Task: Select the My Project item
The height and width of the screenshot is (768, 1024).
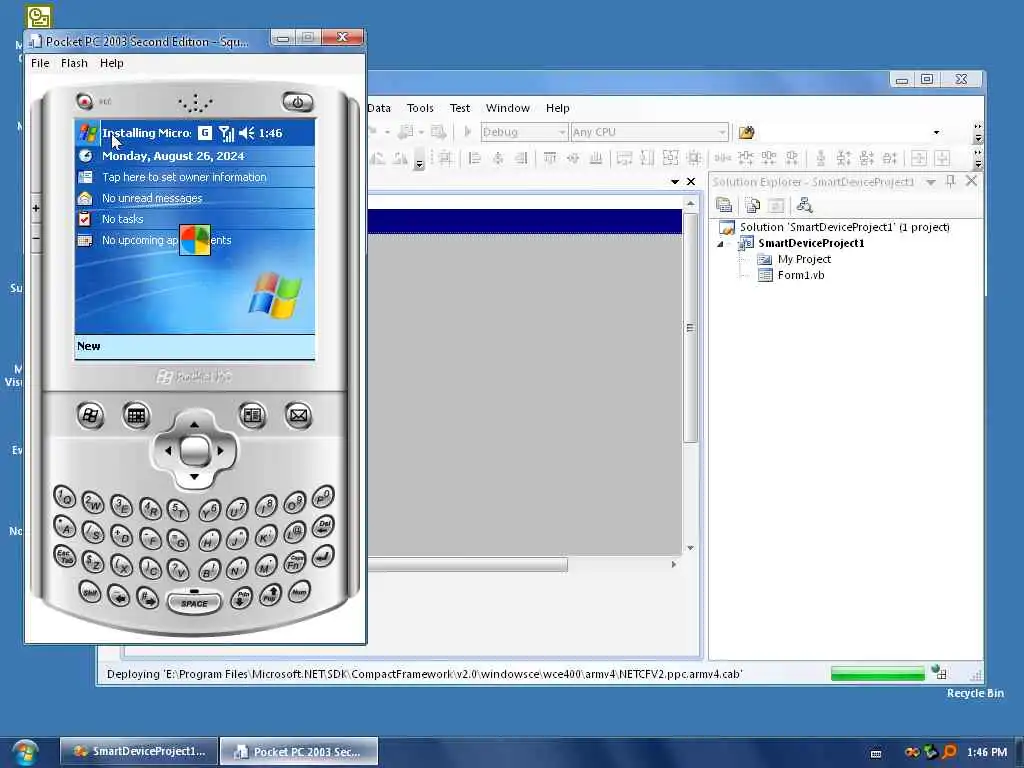Action: 804,259
